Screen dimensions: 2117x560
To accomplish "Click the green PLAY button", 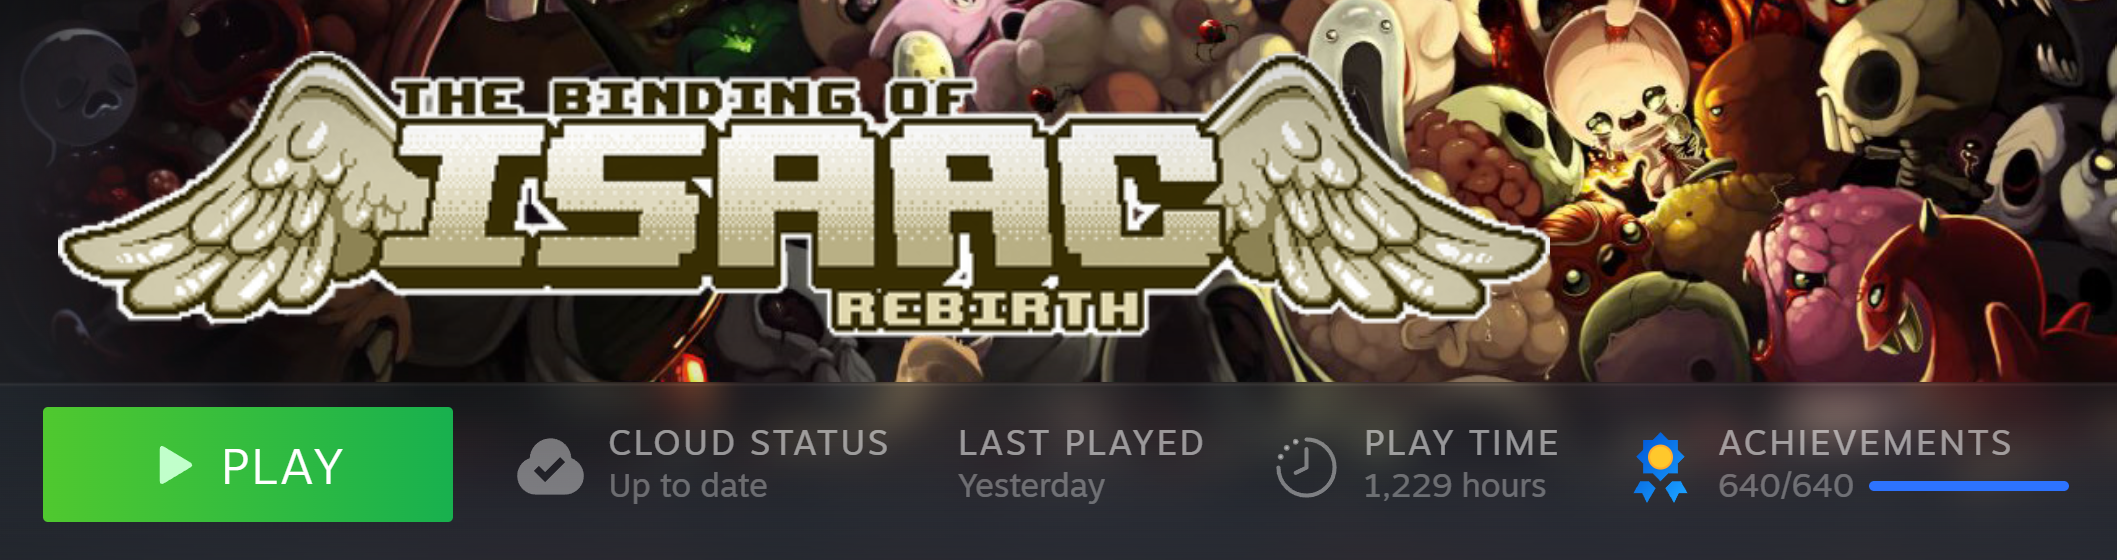I will tap(248, 464).
